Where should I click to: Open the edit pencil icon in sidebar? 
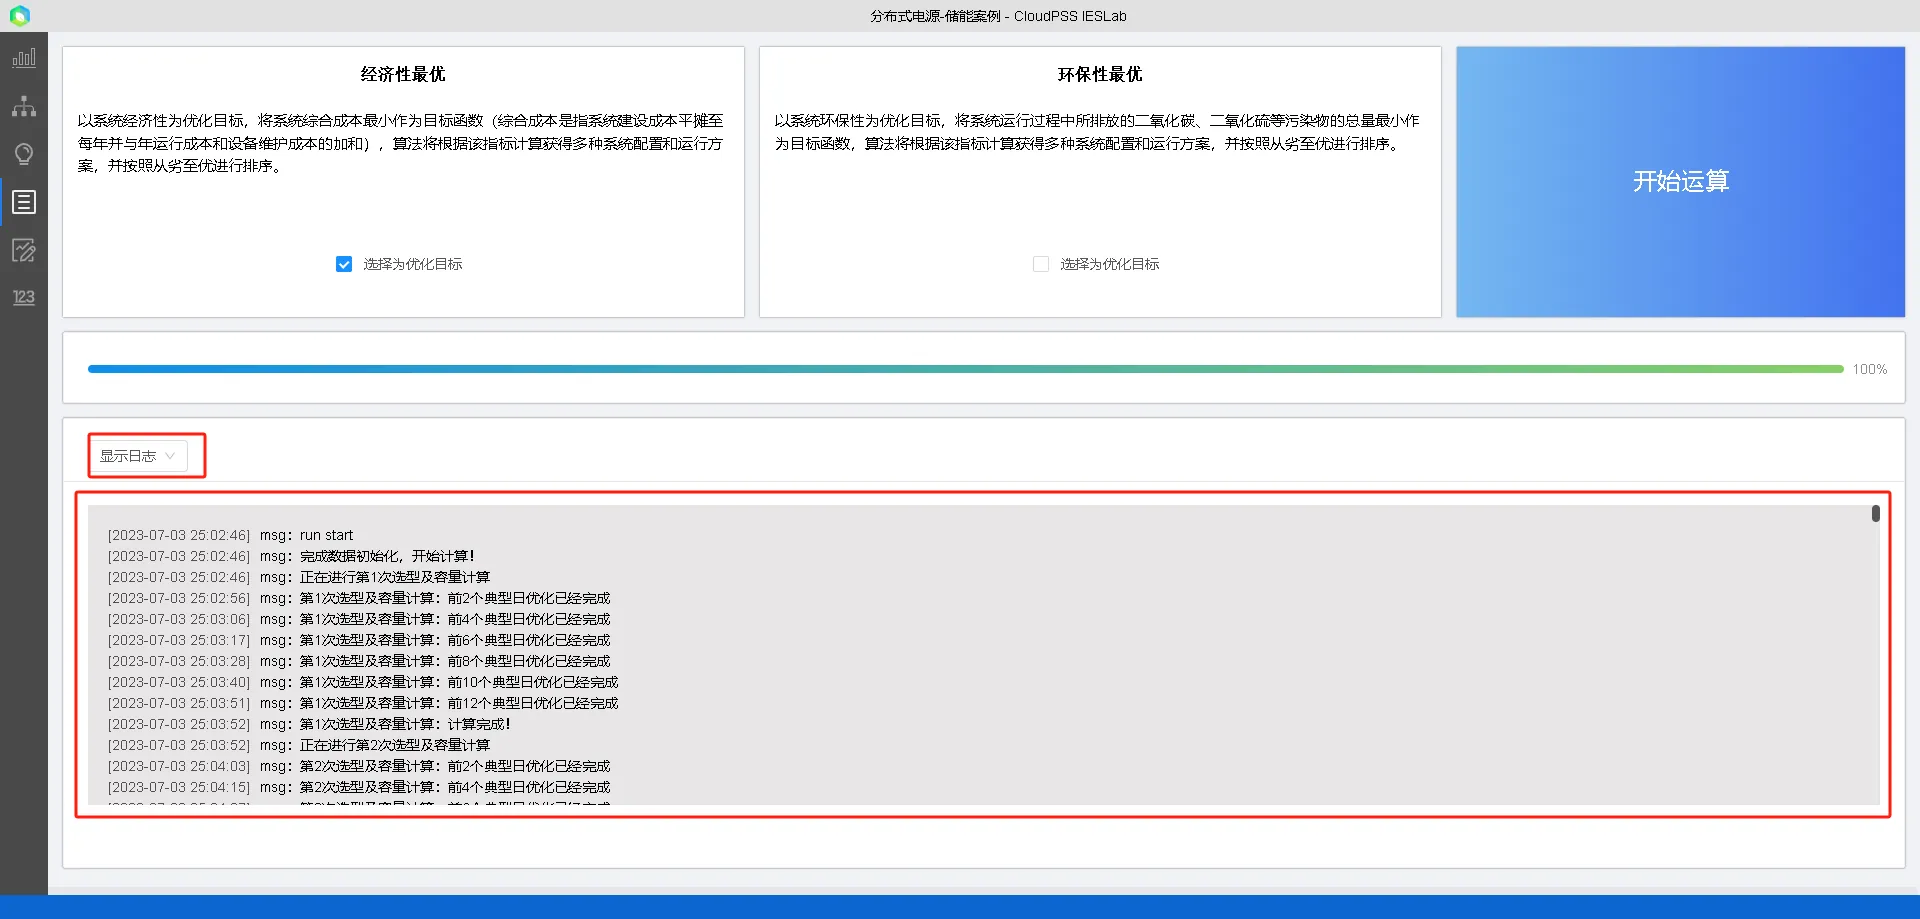point(24,250)
